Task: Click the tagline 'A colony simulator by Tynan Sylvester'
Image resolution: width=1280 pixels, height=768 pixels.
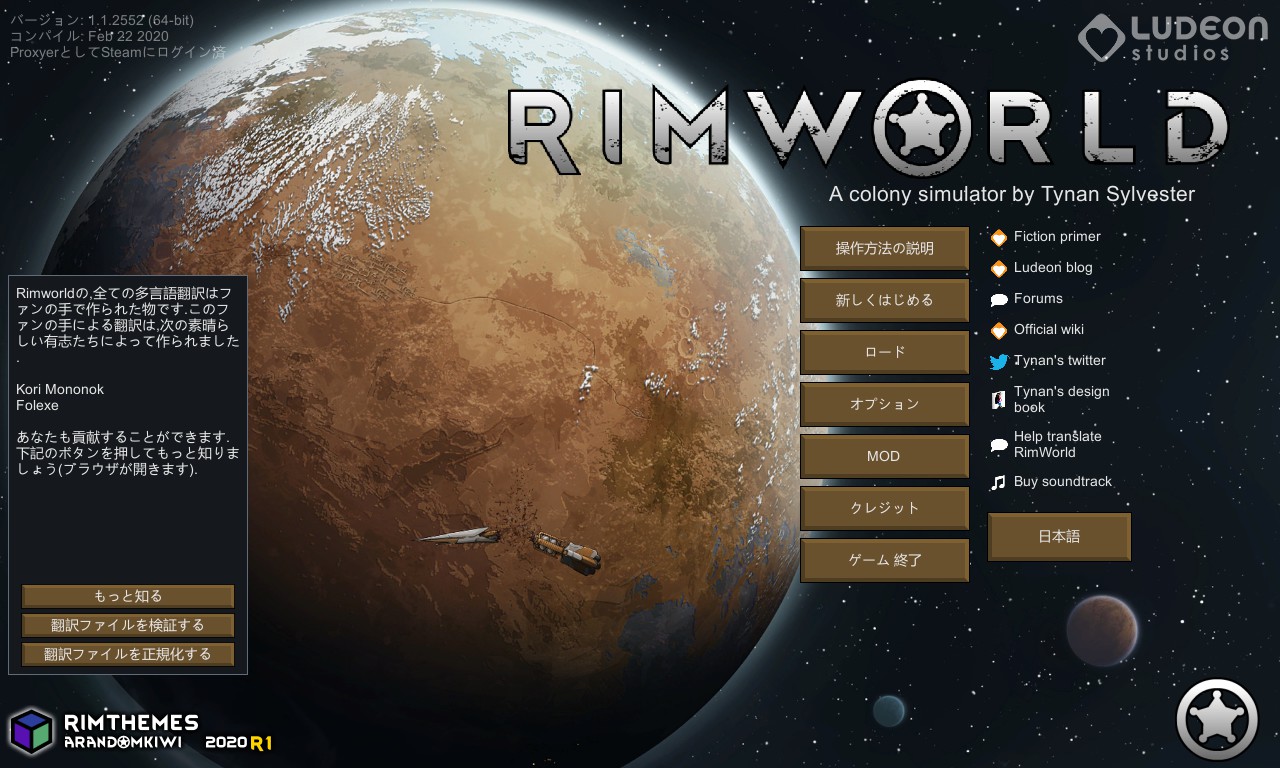Action: pyautogui.click(x=1012, y=195)
